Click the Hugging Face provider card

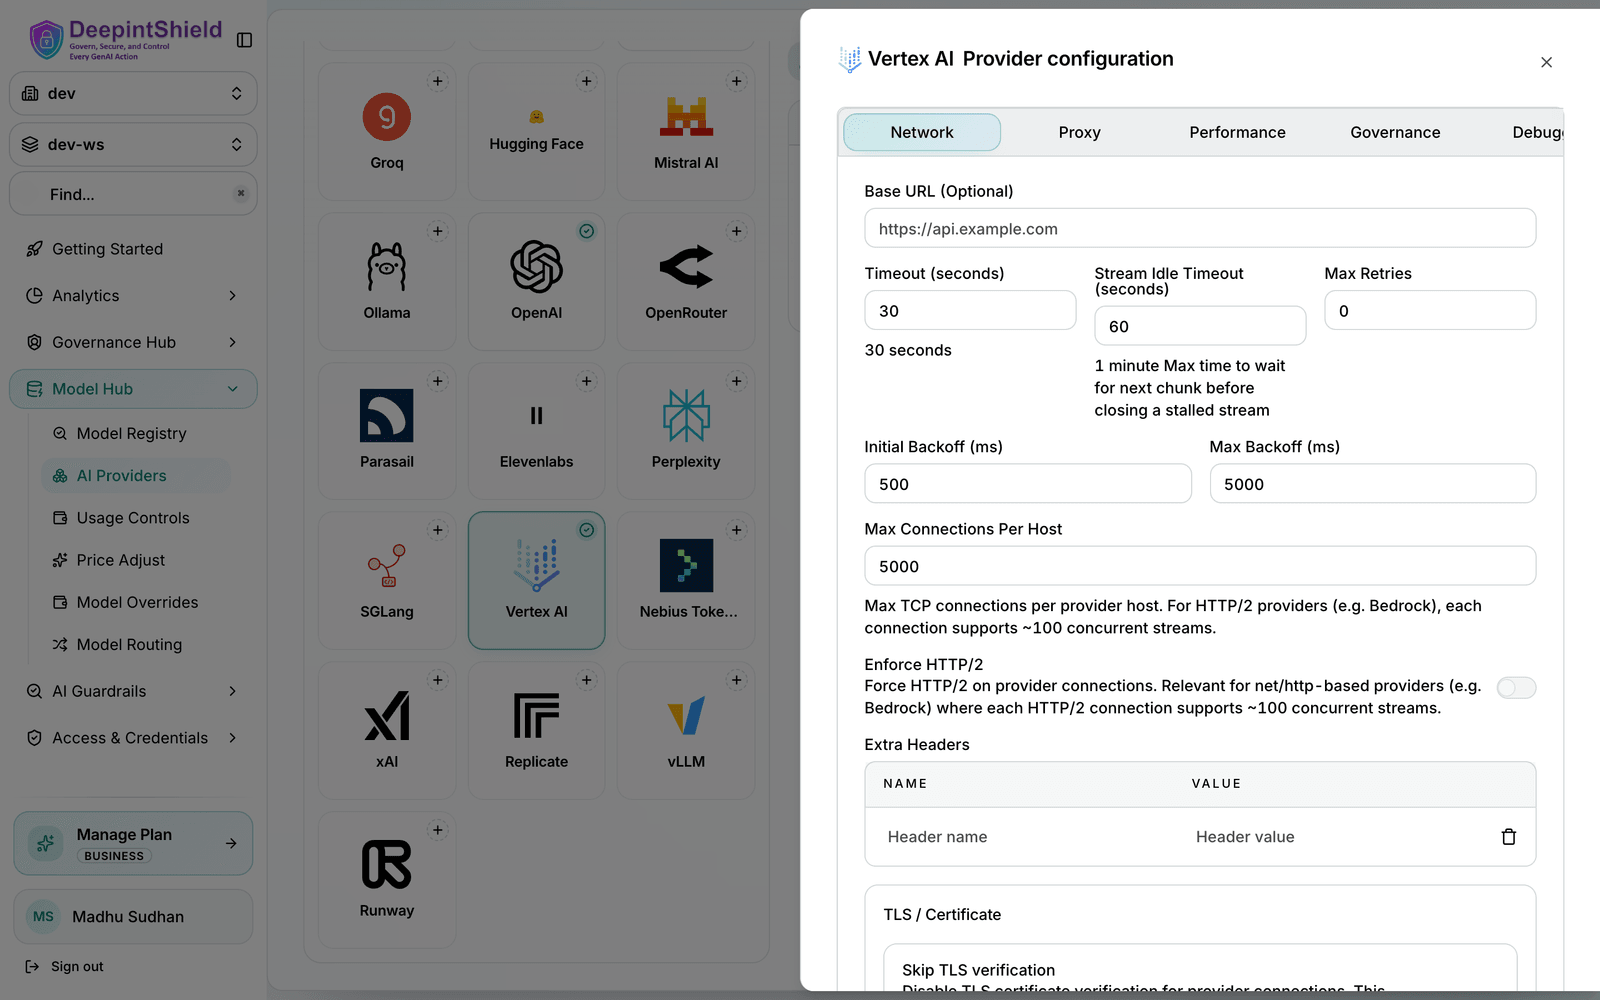pyautogui.click(x=536, y=131)
